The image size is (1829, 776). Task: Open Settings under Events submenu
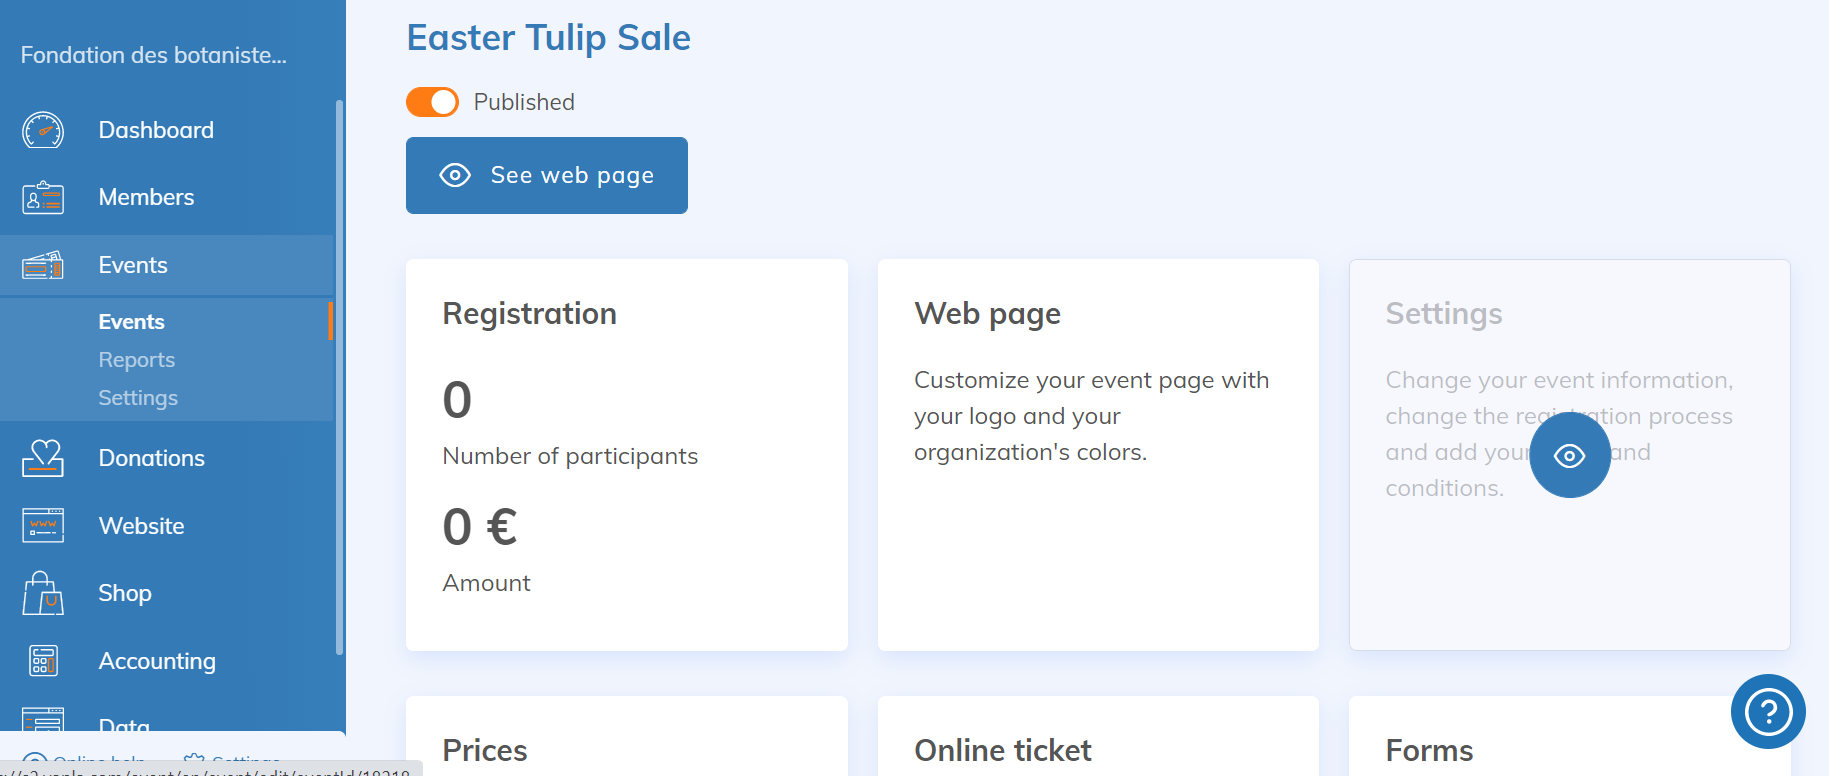coord(138,398)
